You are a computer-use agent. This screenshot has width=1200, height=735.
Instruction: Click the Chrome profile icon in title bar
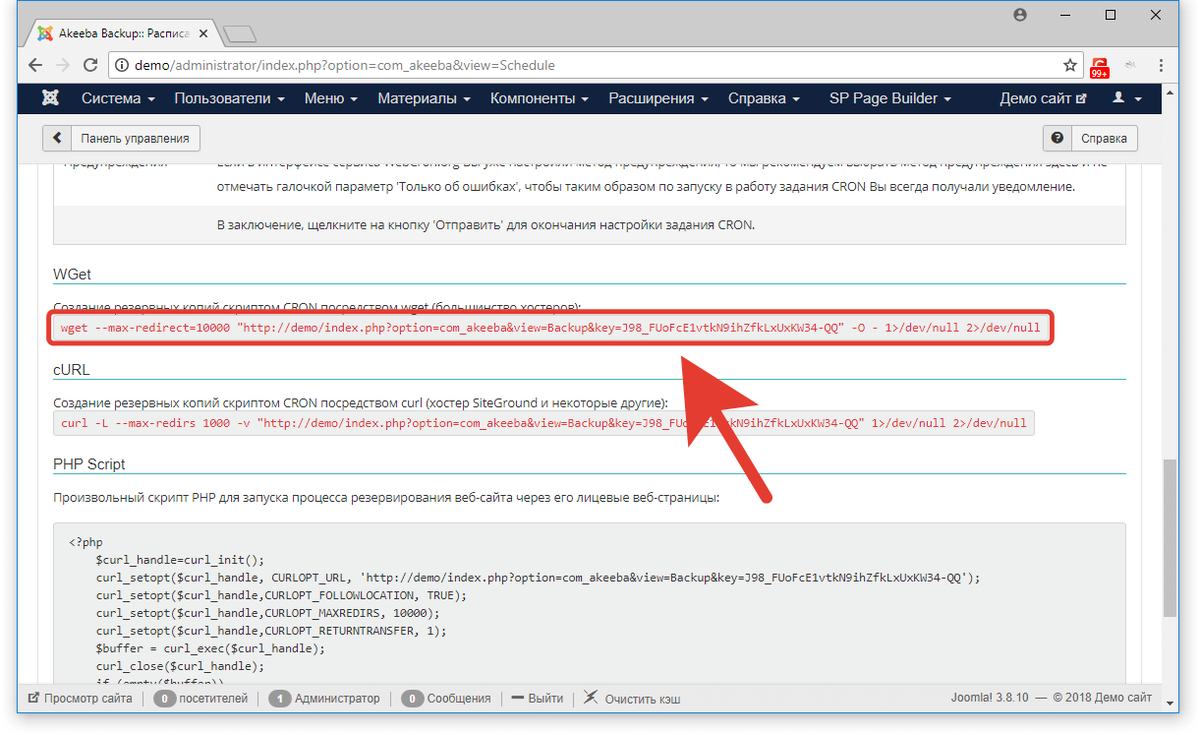point(1019,15)
